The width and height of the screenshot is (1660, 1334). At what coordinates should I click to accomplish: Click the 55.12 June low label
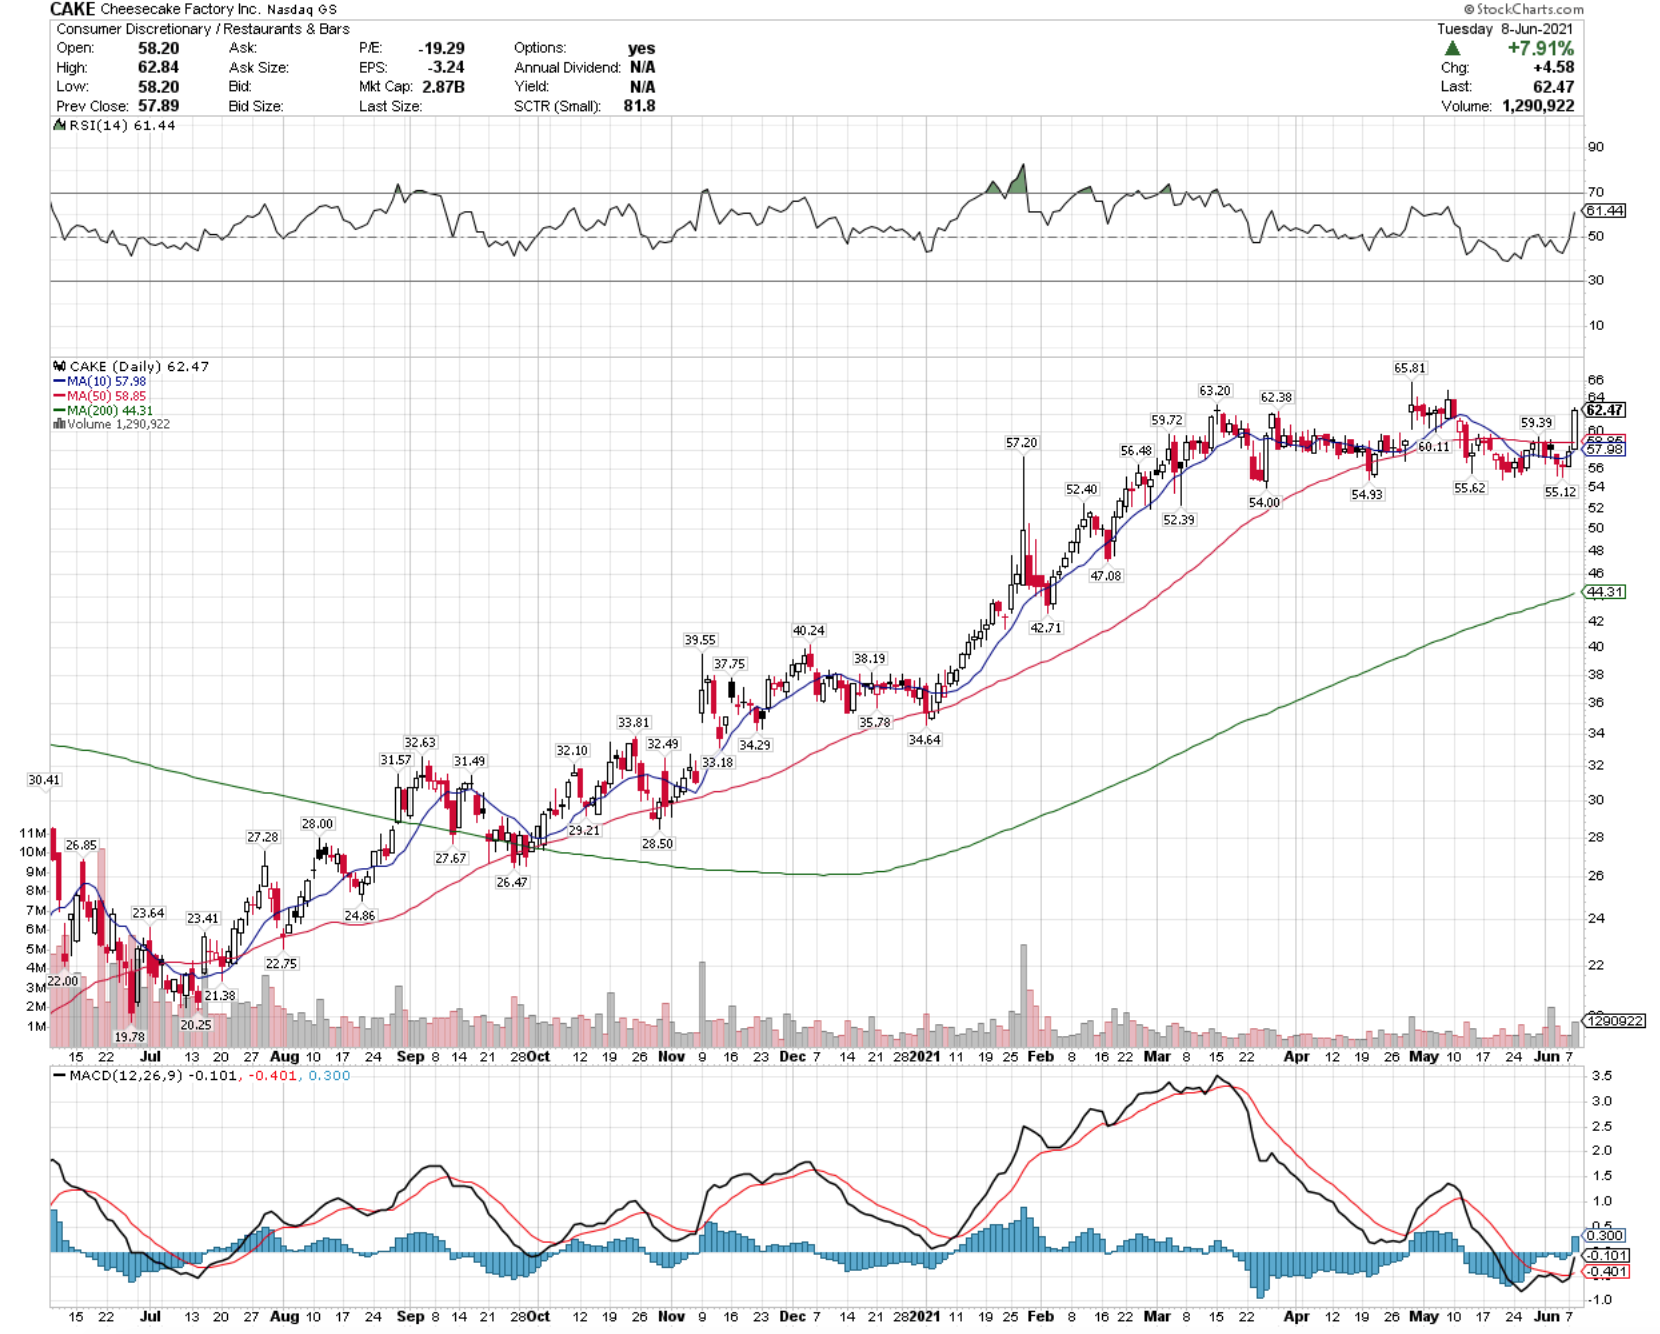click(1560, 492)
